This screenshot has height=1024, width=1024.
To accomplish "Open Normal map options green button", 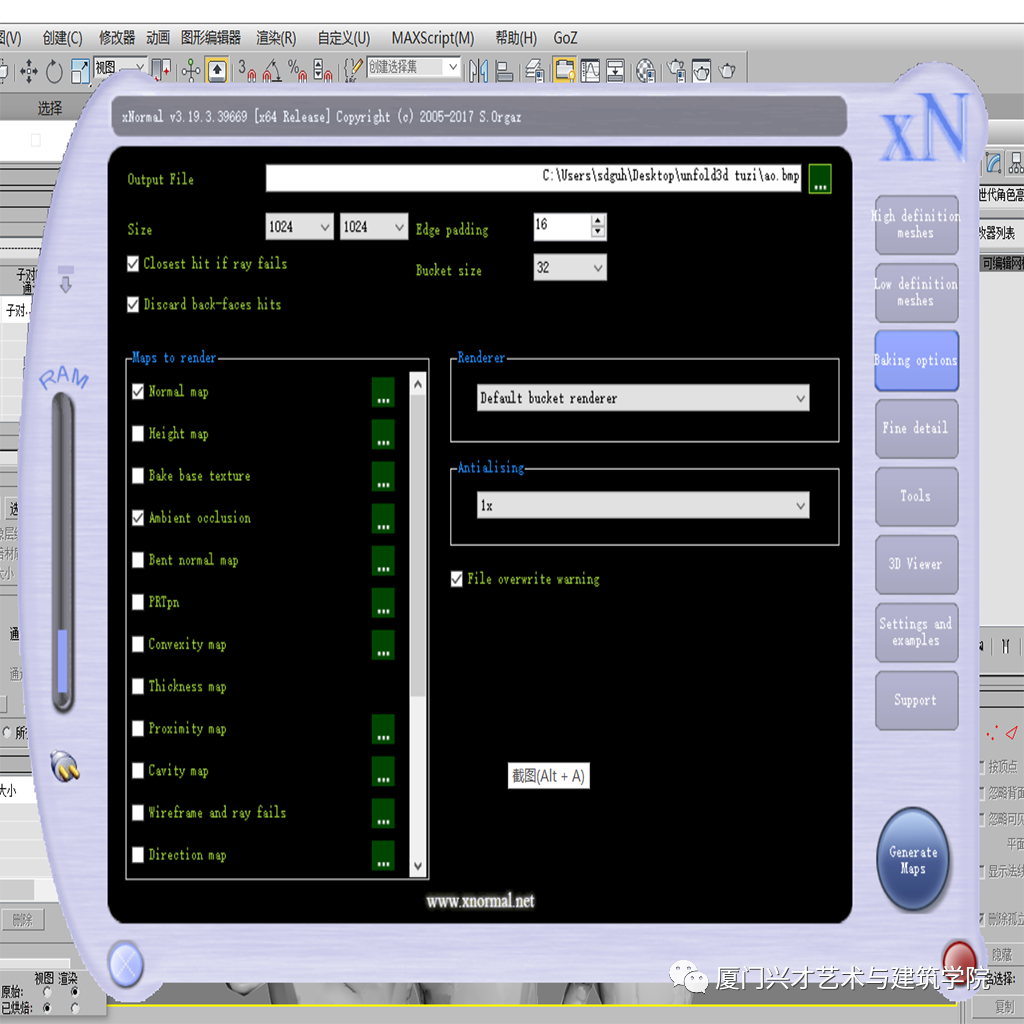I will coord(383,392).
